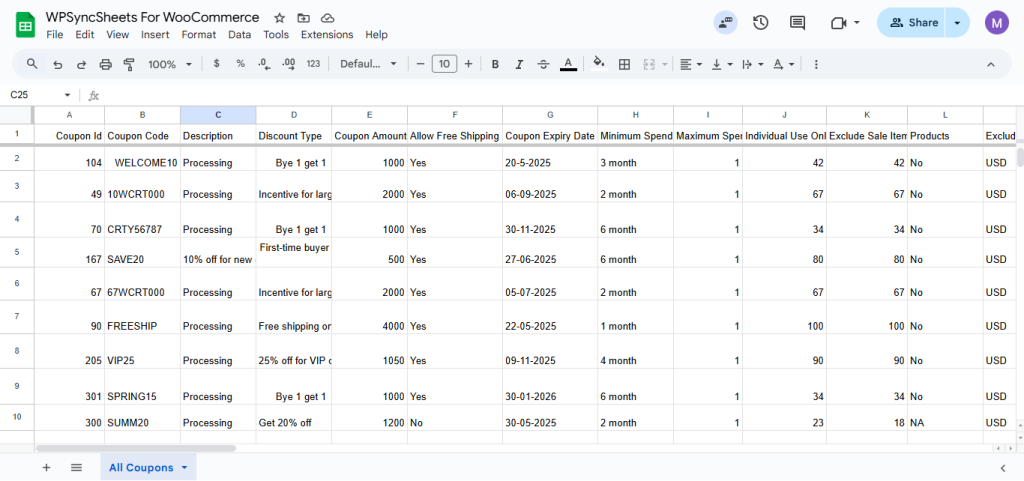Open horizontal align dropdown
Image resolution: width=1024 pixels, height=481 pixels.
click(690, 64)
